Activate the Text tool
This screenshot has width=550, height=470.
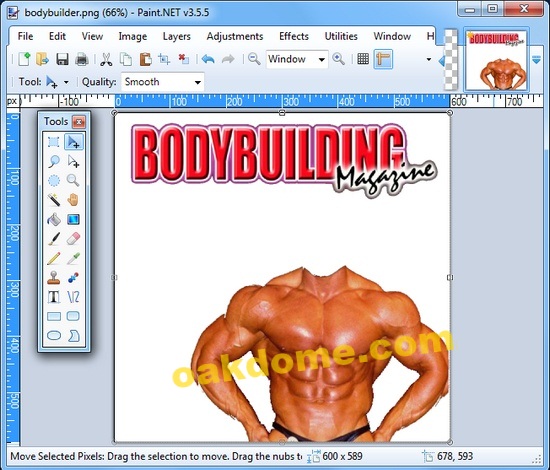54,297
